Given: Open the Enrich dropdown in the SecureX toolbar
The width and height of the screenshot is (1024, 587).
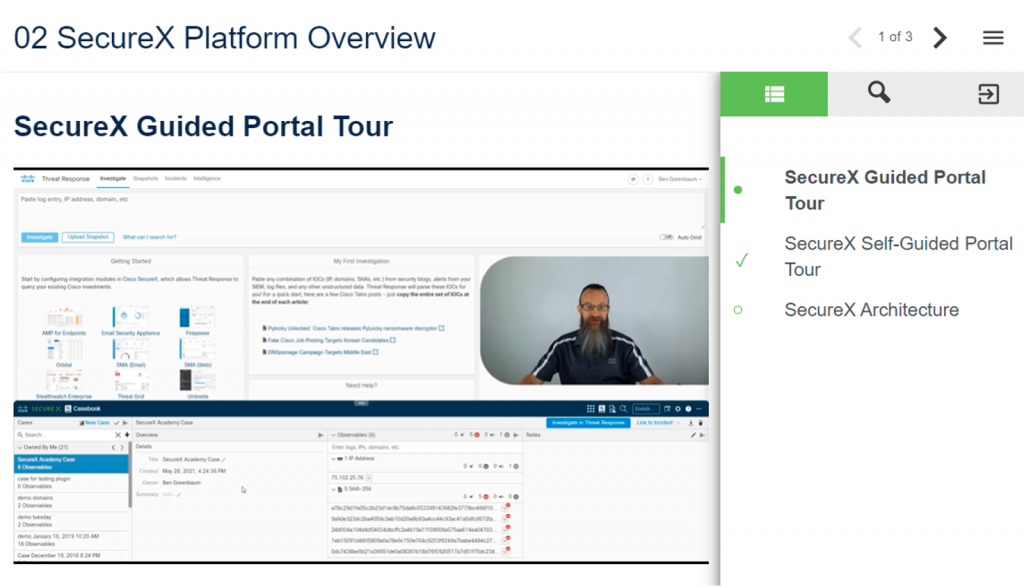Looking at the screenshot, I should [646, 408].
